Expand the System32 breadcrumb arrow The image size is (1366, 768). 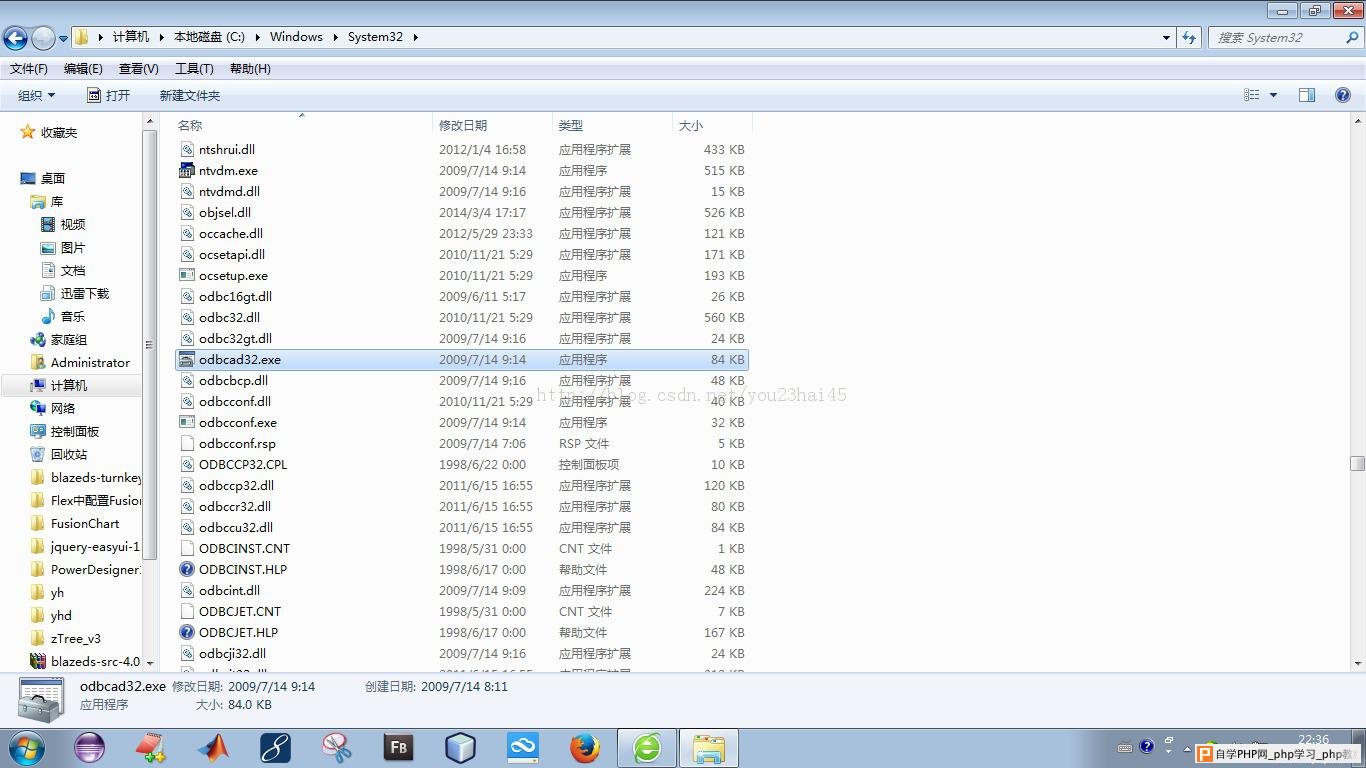[x=415, y=37]
